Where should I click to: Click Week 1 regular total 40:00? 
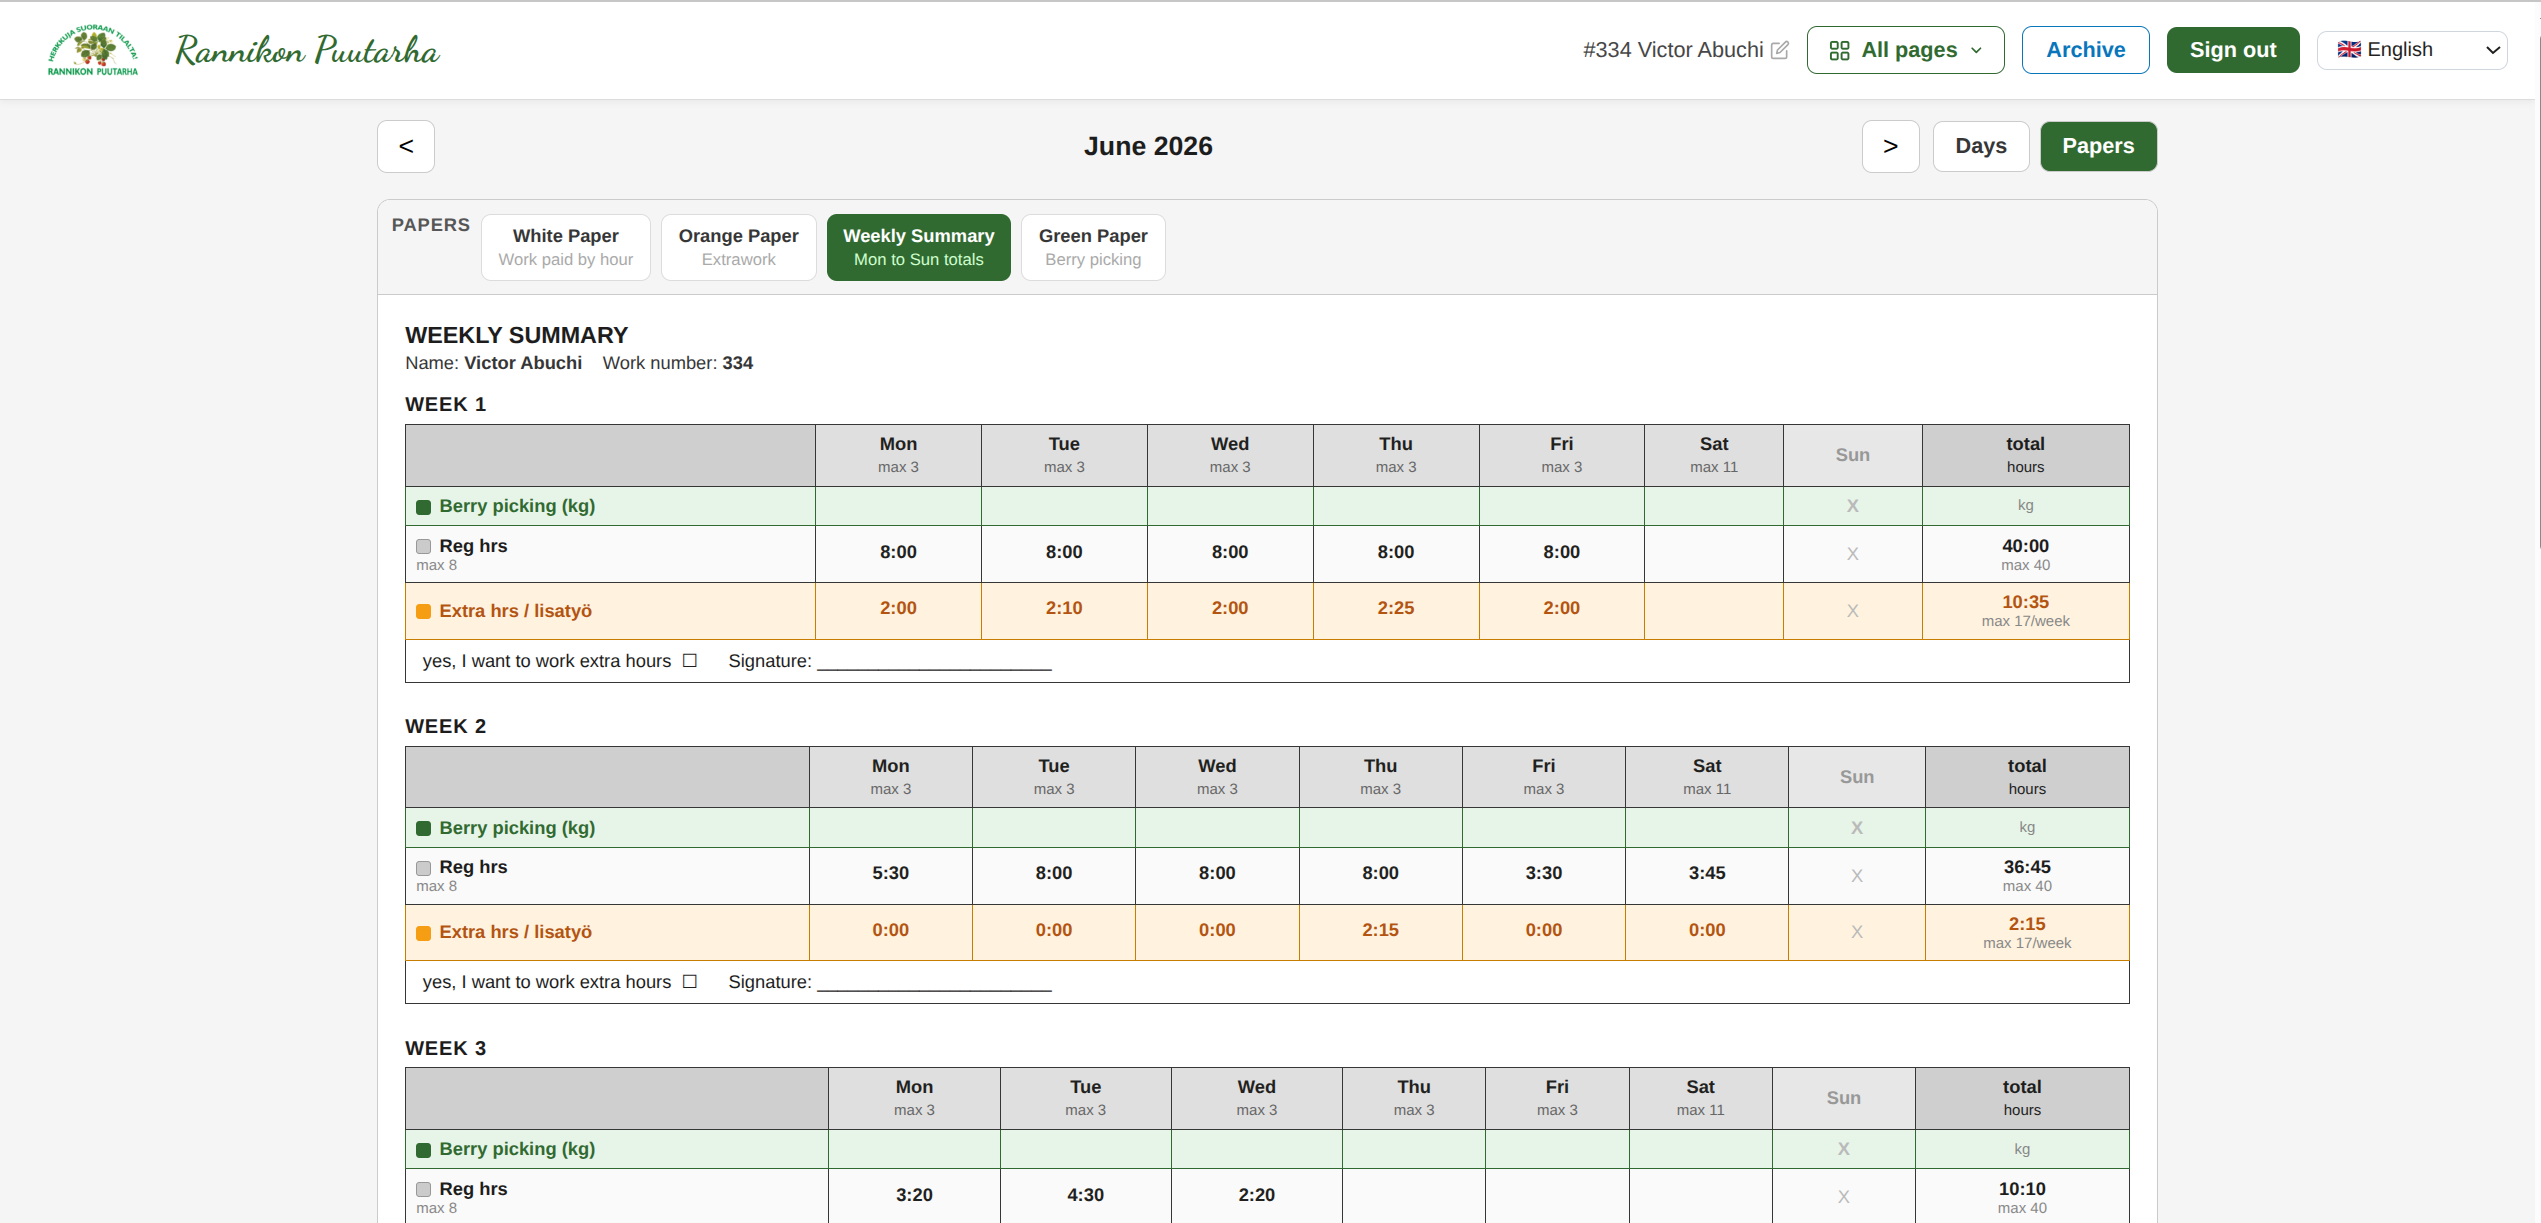click(x=2025, y=546)
